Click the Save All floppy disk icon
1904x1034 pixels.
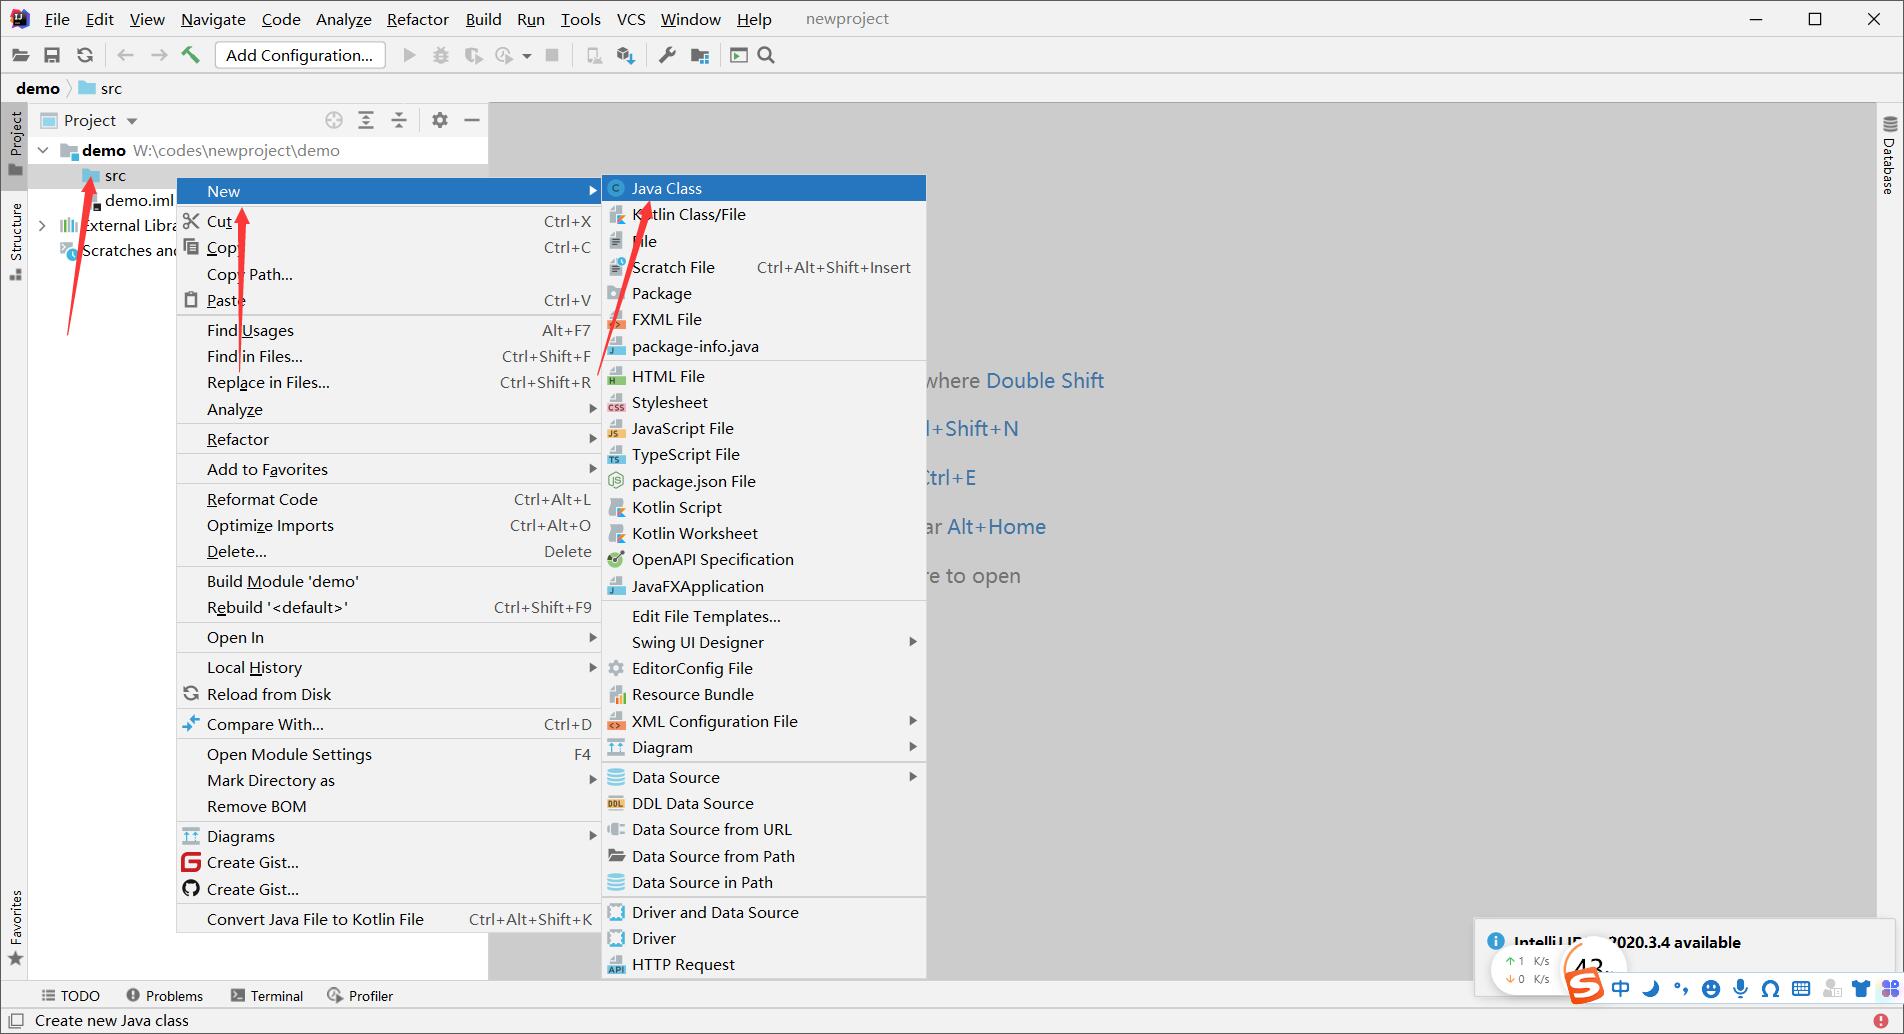click(52, 56)
